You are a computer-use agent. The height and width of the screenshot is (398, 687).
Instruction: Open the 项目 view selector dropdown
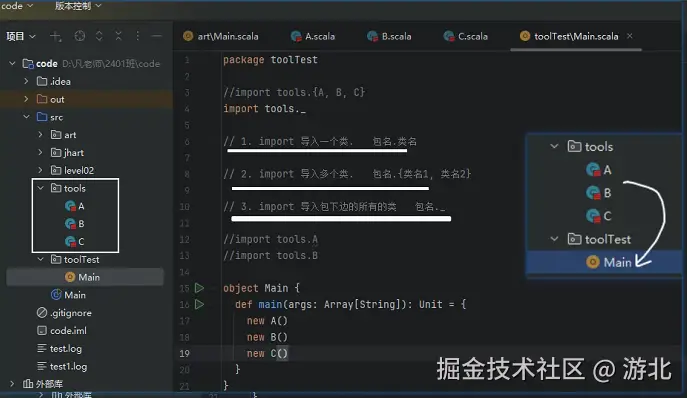pyautogui.click(x=21, y=36)
